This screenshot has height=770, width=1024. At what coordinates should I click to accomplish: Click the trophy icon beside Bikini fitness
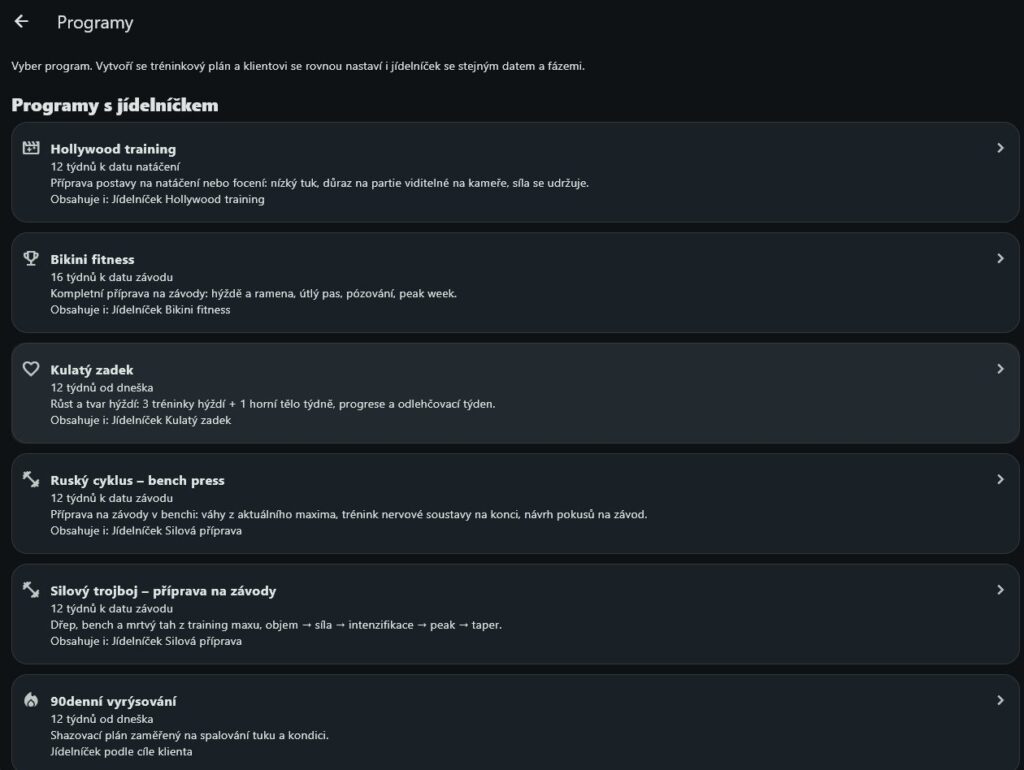(31, 258)
